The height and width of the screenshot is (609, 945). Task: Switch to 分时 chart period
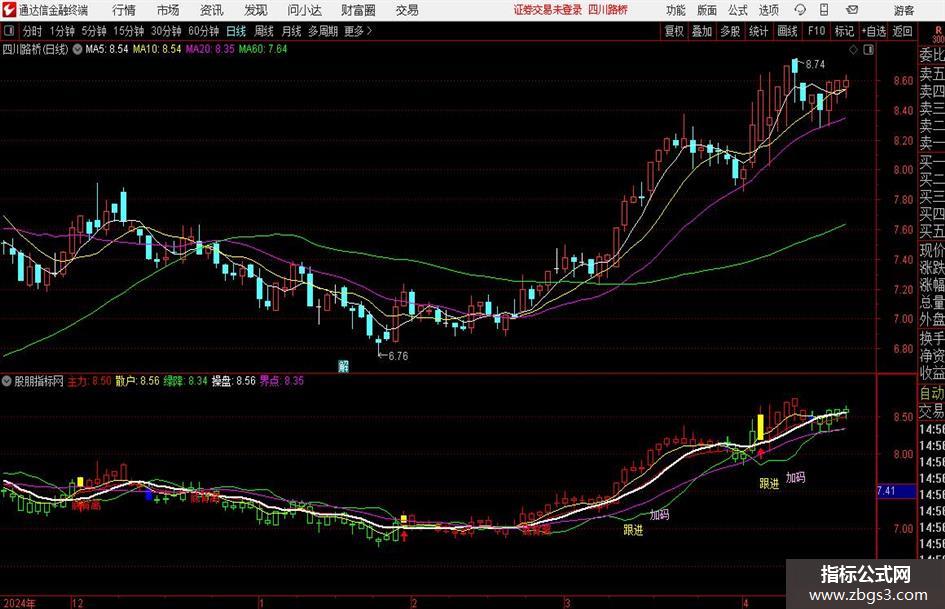33,31
